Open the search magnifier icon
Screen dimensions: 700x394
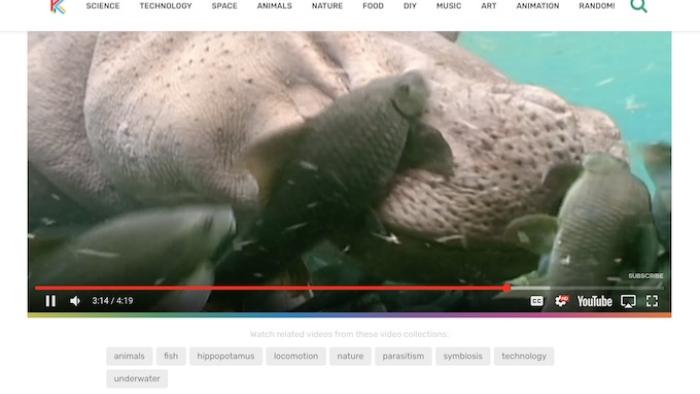click(638, 6)
